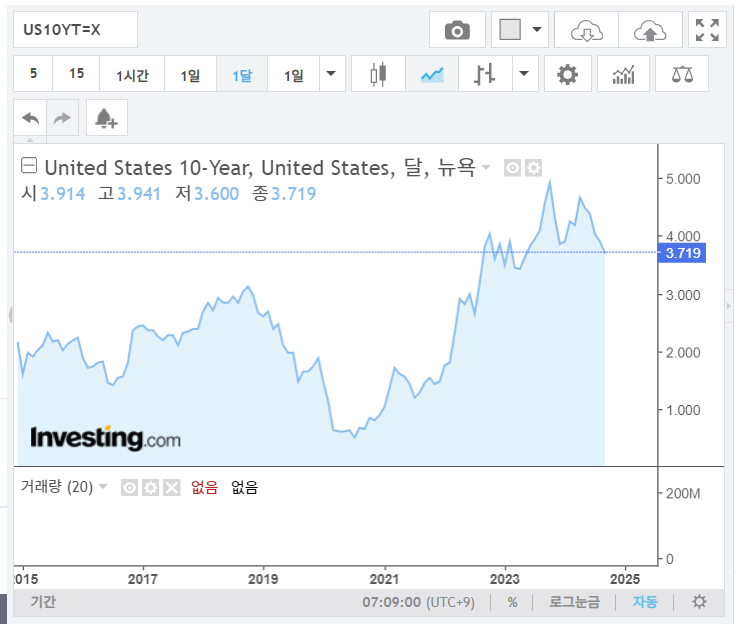Click the black 없음 volume value
736x625 pixels.
click(x=245, y=488)
